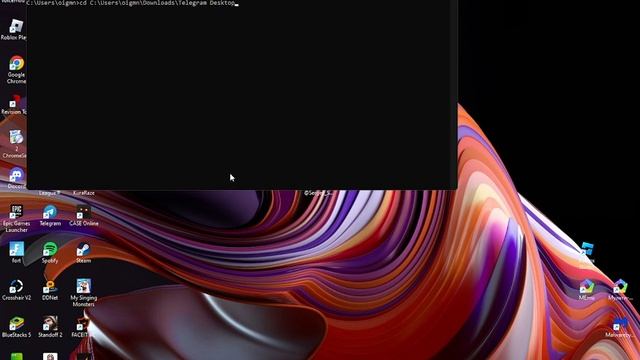Launch Google Chrome from the desktop
Image resolution: width=640 pixels, height=360 pixels.
pos(16,70)
